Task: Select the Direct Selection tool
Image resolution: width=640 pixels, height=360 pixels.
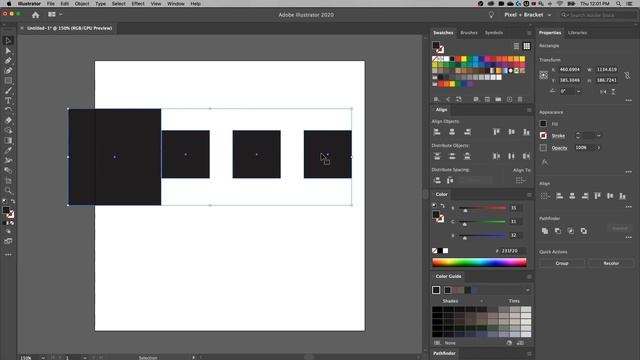Action: pyautogui.click(x=8, y=51)
